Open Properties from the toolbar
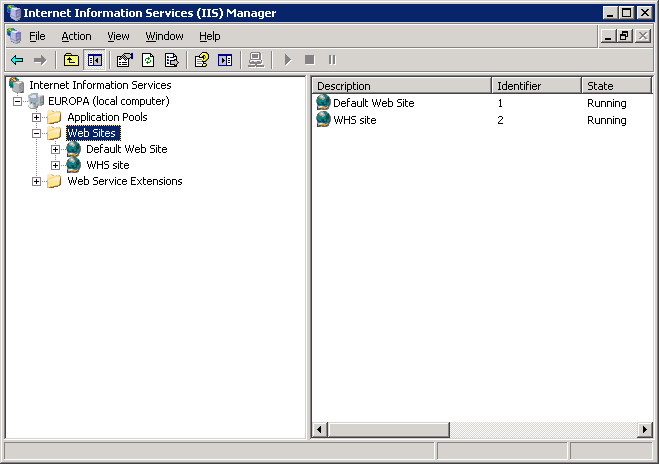 pos(124,60)
